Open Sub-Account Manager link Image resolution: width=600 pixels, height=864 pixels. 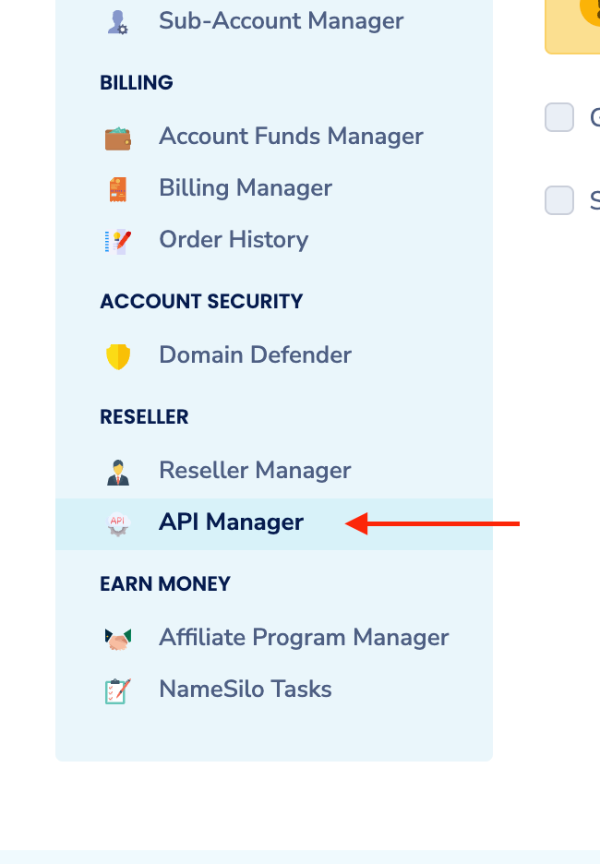coord(281,21)
